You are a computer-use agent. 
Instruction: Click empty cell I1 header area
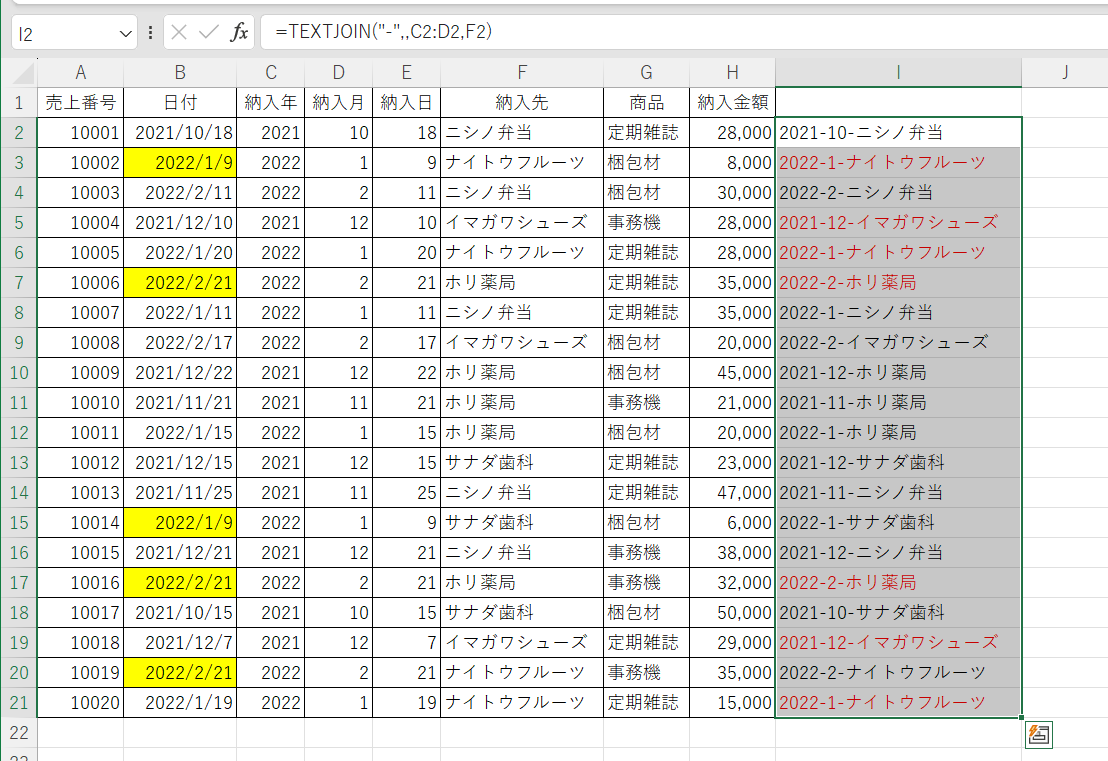tap(898, 102)
